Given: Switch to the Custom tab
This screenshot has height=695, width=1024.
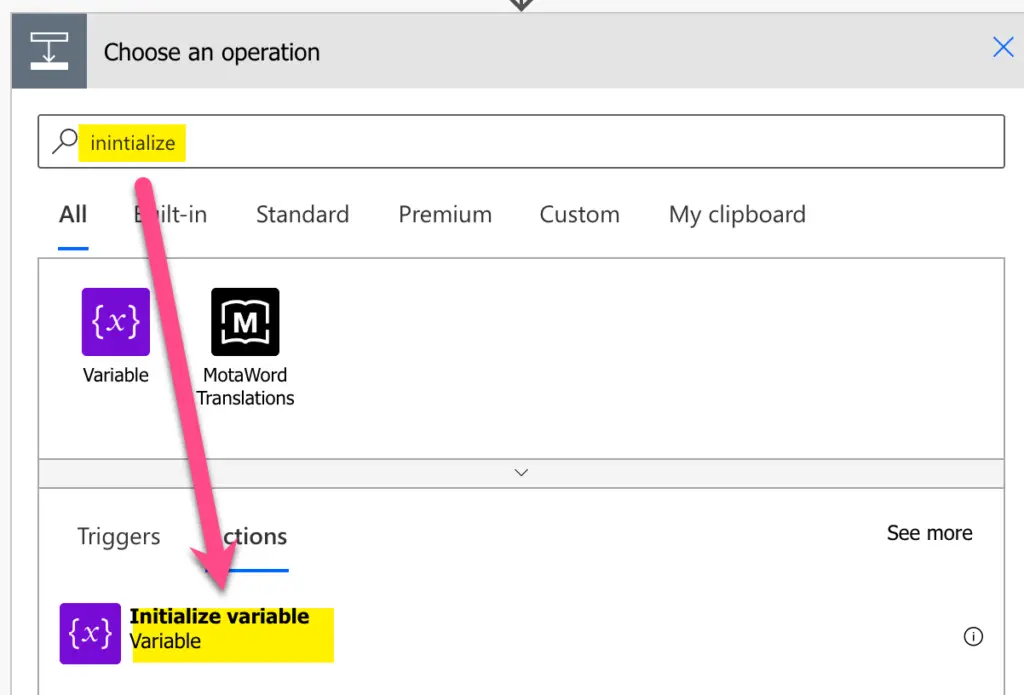Looking at the screenshot, I should (579, 214).
